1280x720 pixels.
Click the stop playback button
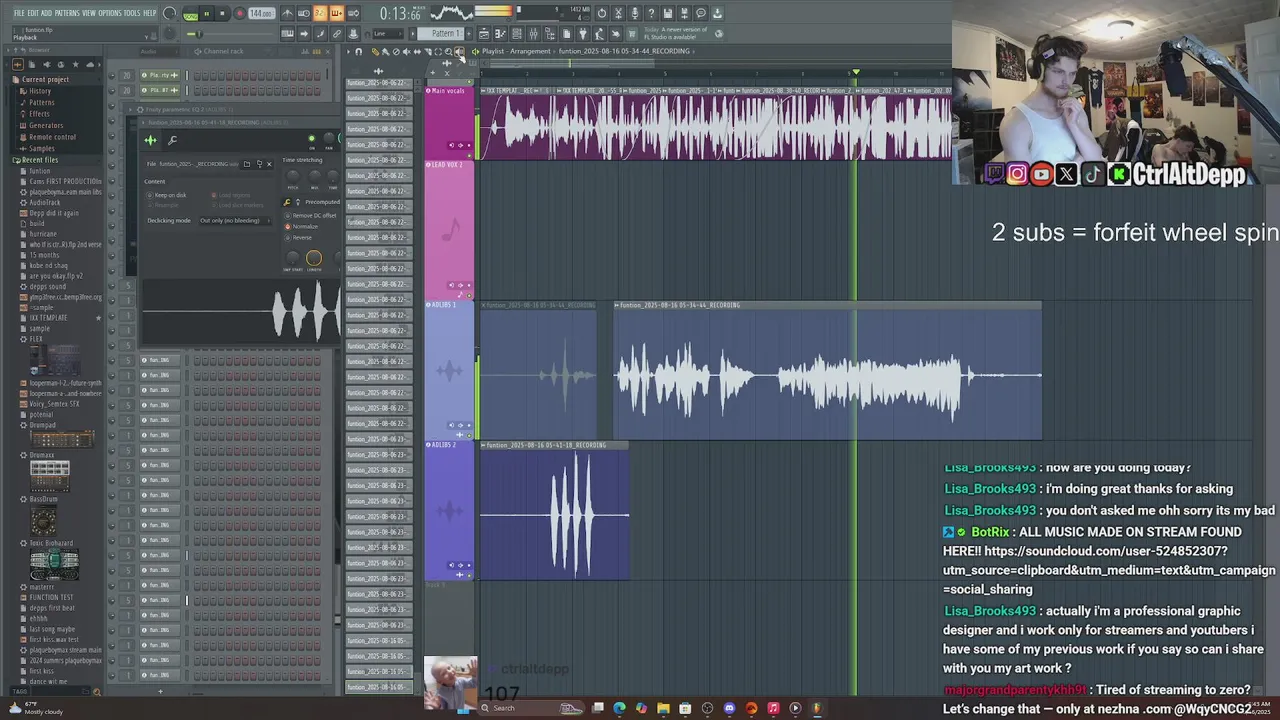point(222,14)
